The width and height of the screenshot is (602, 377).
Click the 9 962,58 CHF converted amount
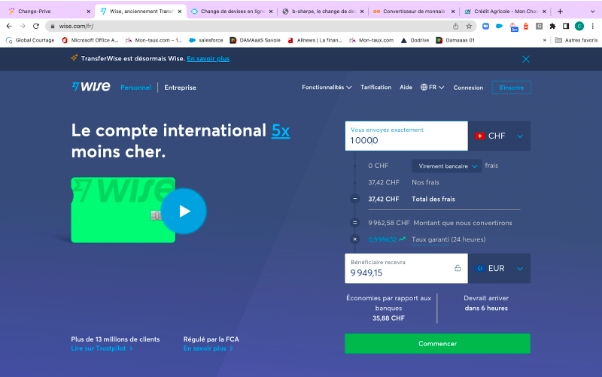click(389, 223)
